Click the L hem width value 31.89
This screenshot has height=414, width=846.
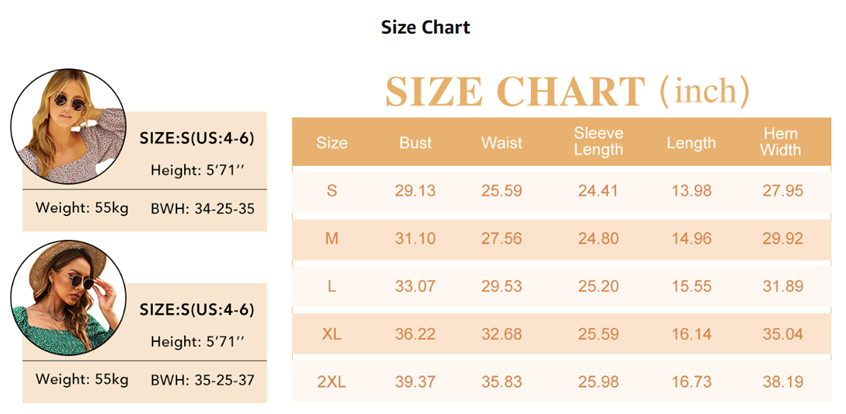(780, 287)
